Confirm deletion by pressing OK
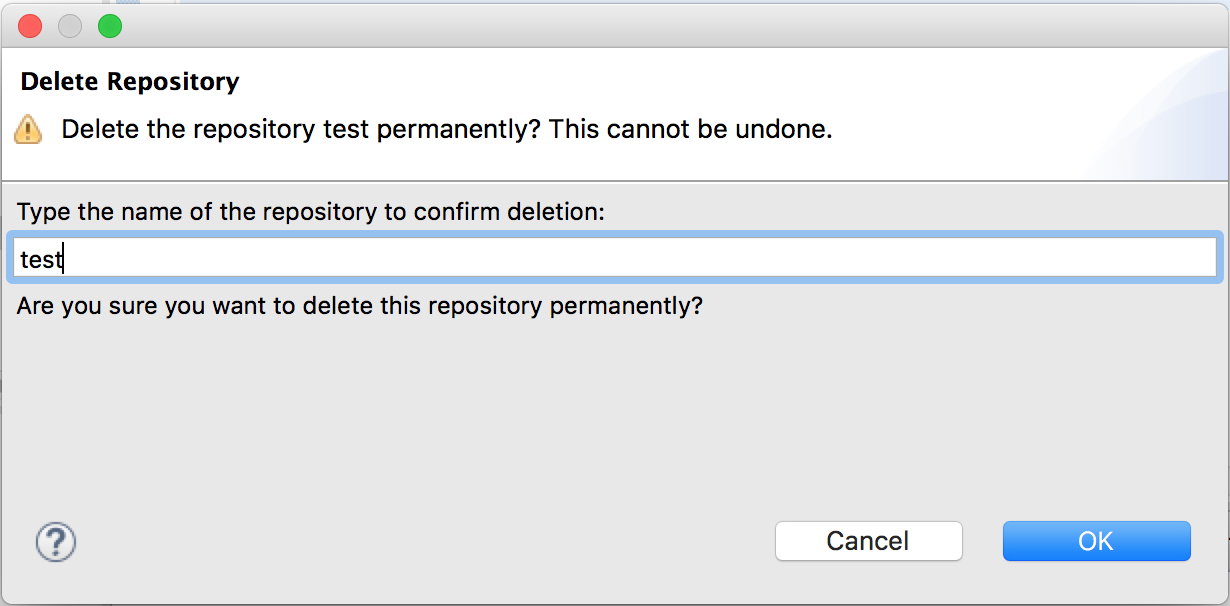Screen dimensions: 1230x606 pos(1096,541)
